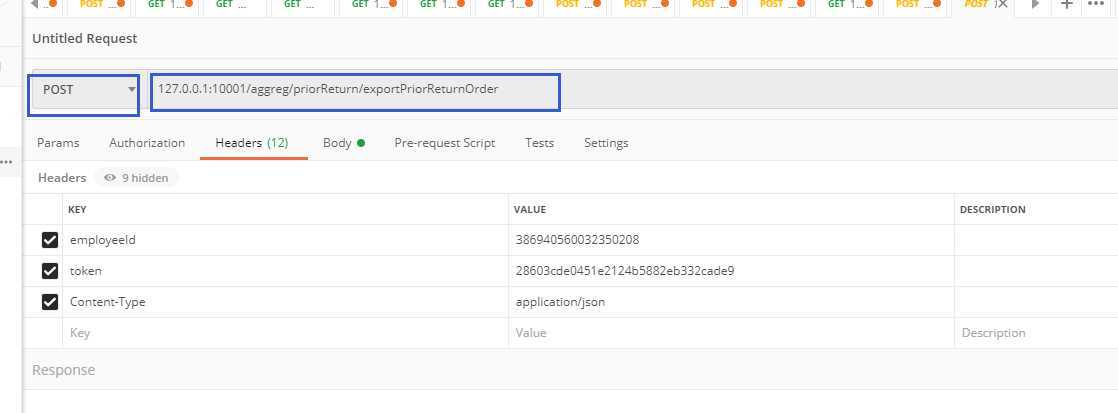Viewport: 1118px width, 413px height.
Task: Open a new request tab with plus icon
Action: (1066, 5)
